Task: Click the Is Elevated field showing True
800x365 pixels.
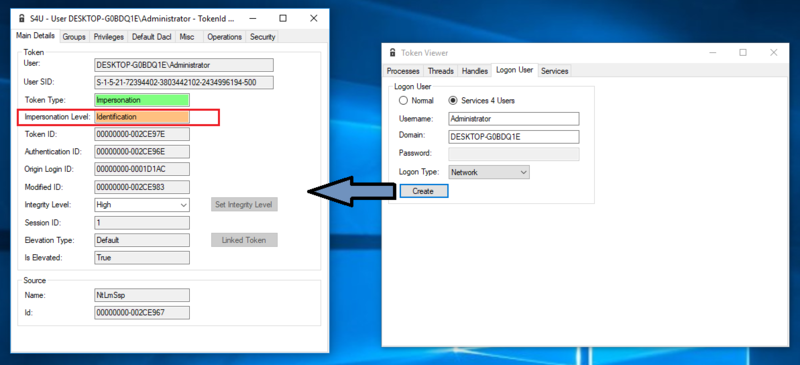Action: [142, 257]
